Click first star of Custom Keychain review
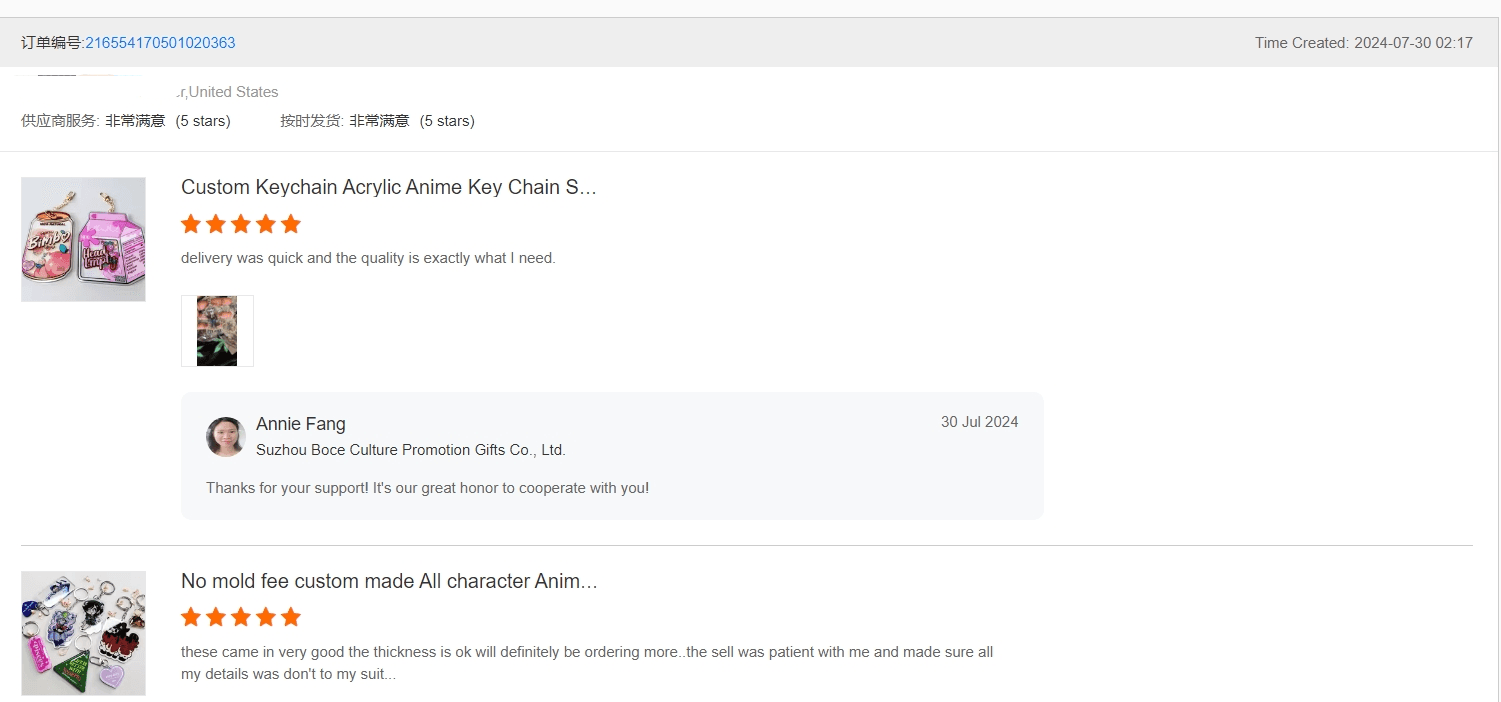 (x=191, y=224)
